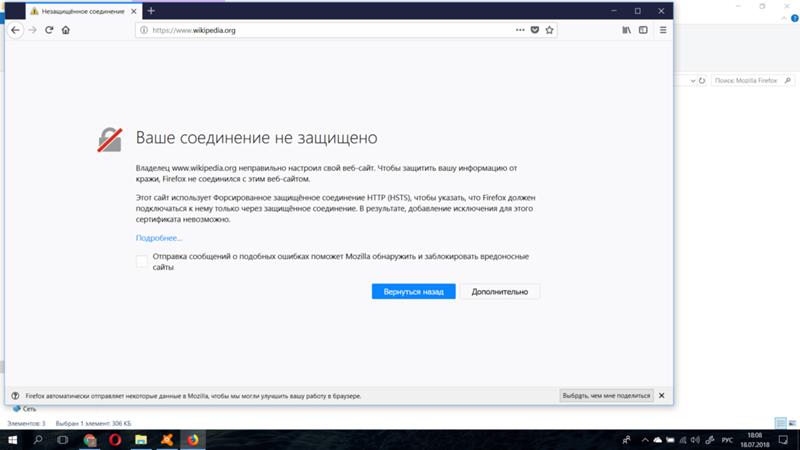800x450 pixels.
Task: Open the Windows Start menu
Action: 12,440
